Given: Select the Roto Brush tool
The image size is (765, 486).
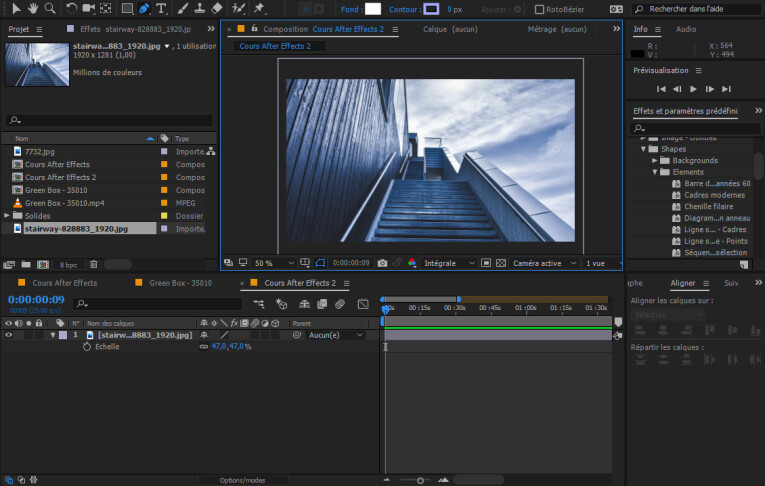Looking at the screenshot, I should click(x=239, y=8).
